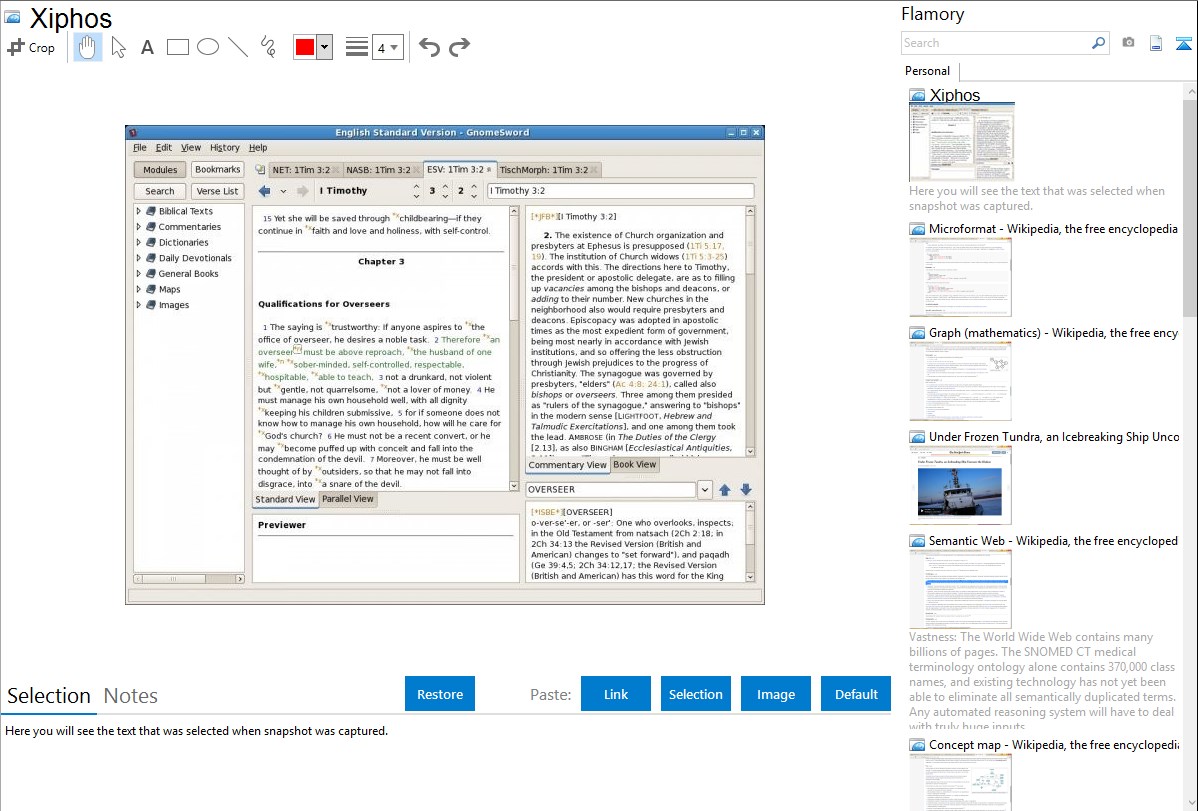Click the line thickness icon
This screenshot has height=811, width=1198.
click(x=356, y=47)
